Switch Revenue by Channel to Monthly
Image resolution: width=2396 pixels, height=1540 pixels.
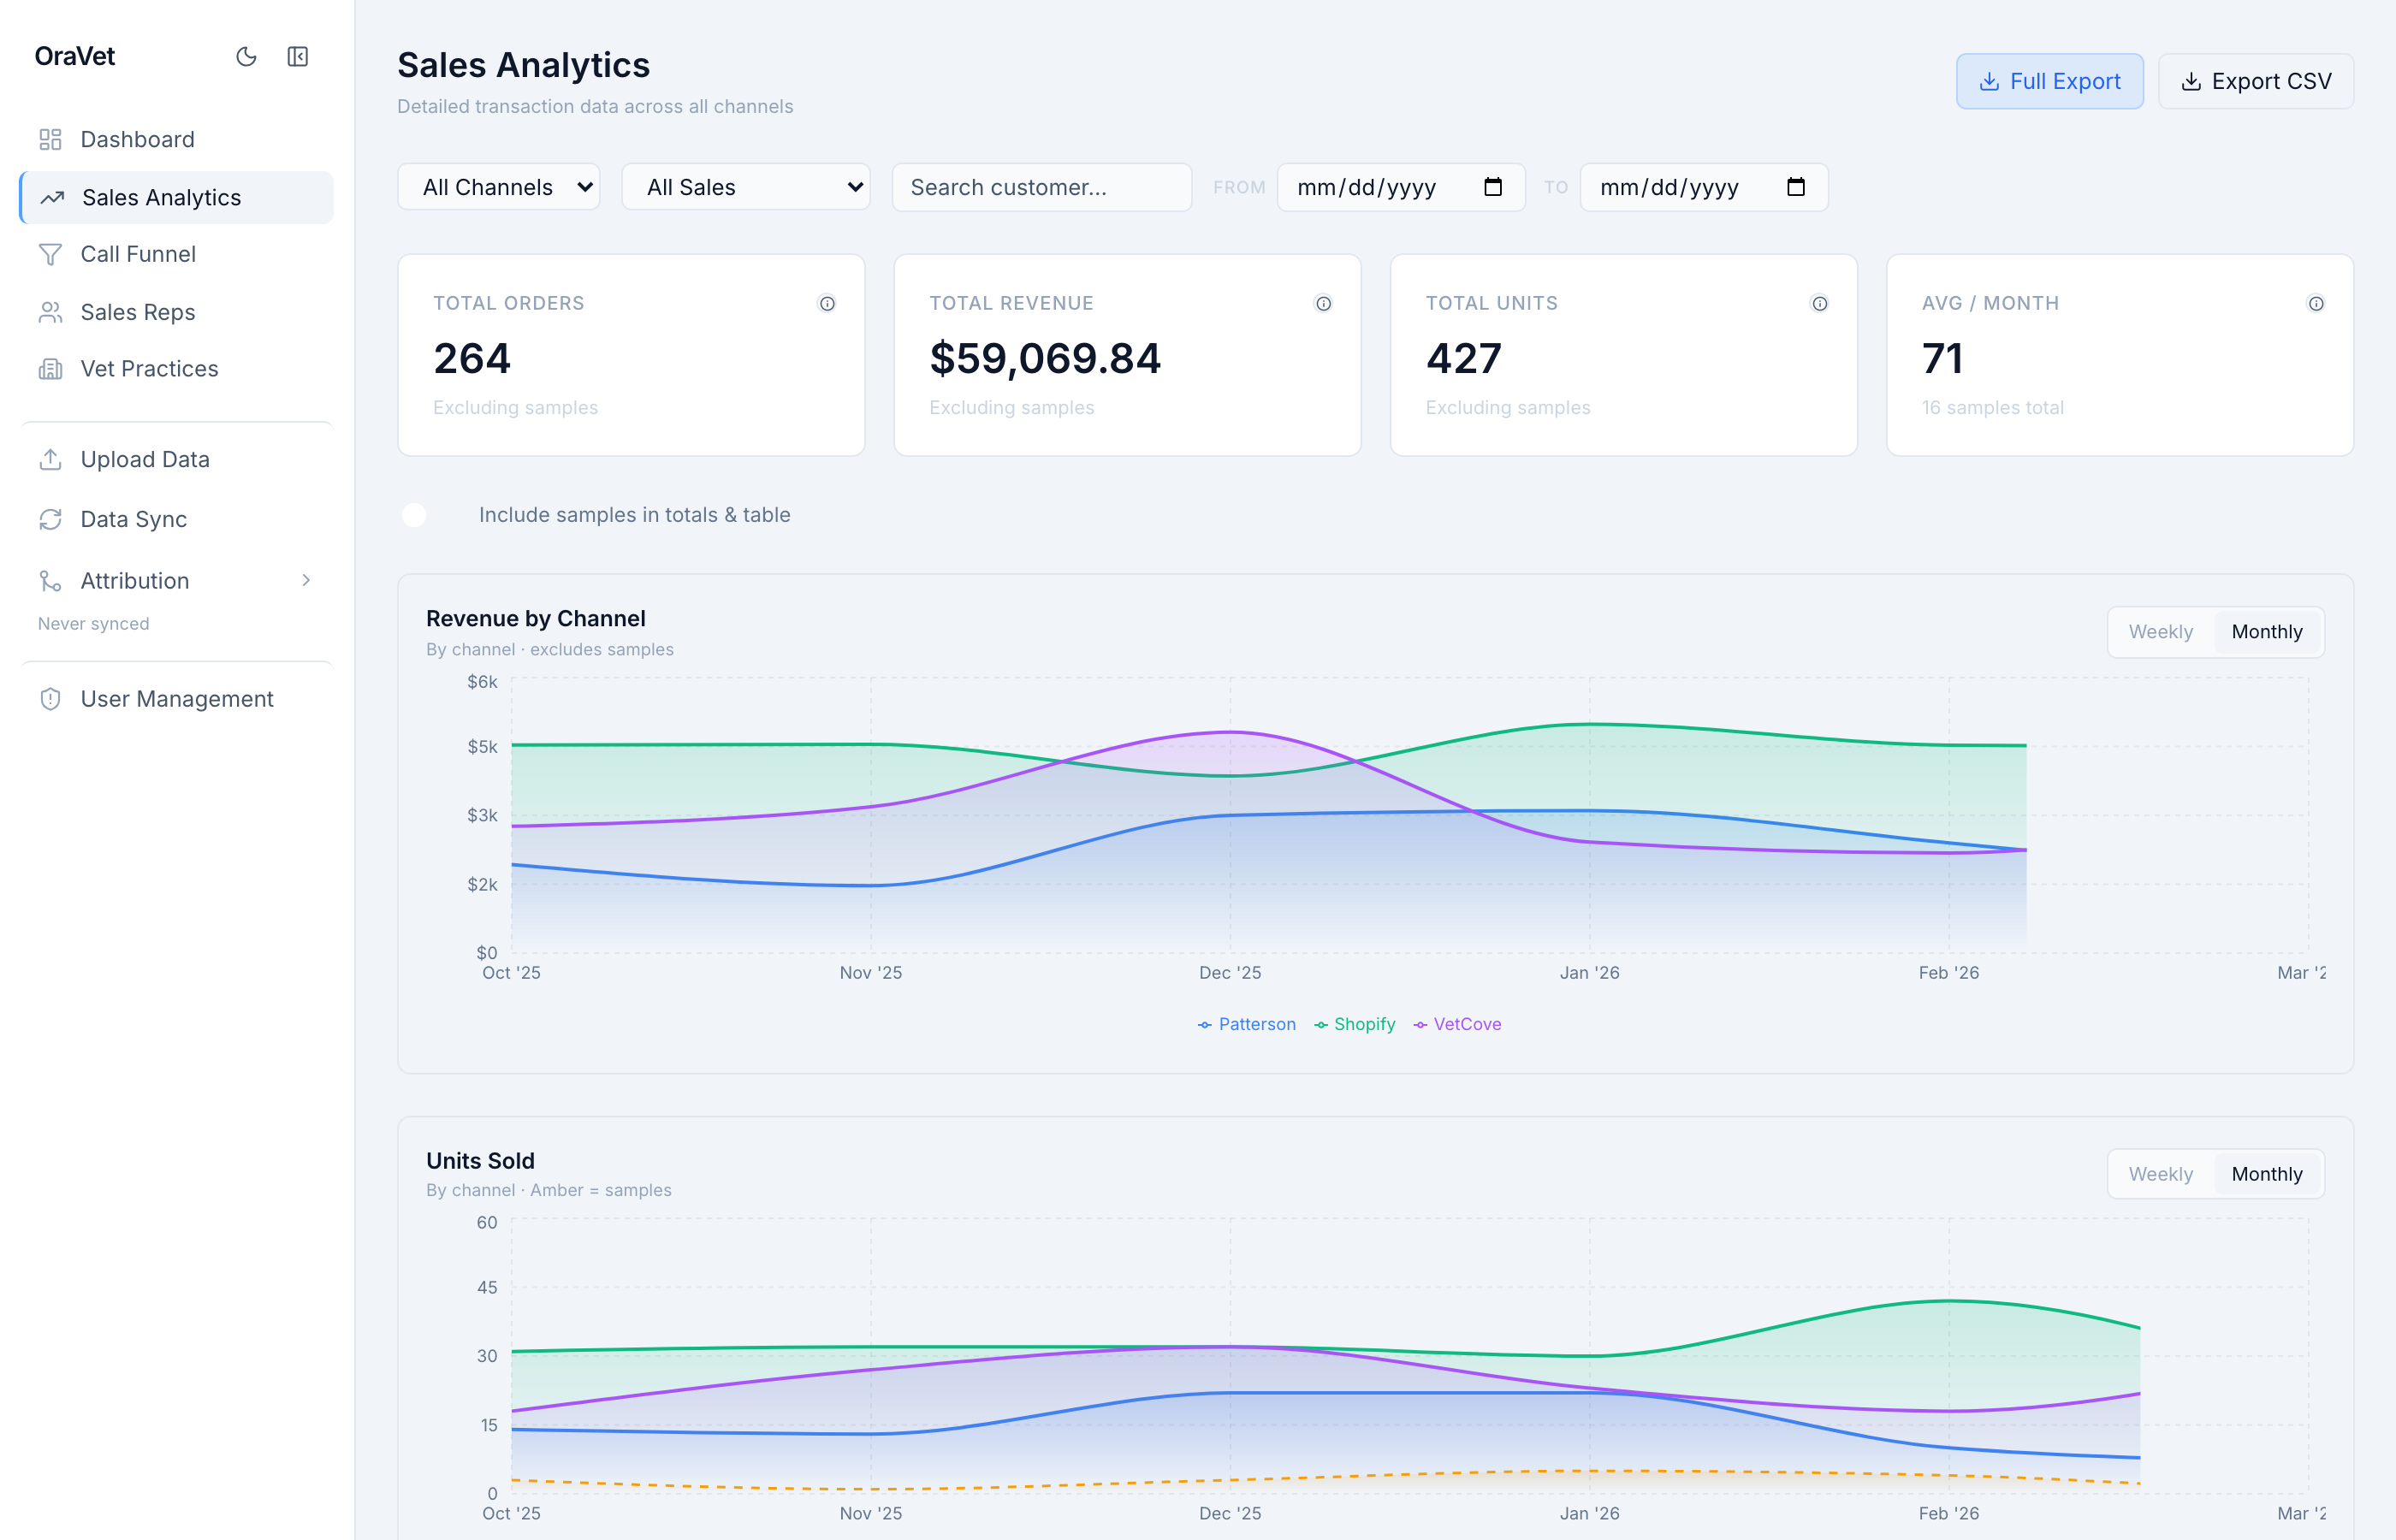(2267, 632)
